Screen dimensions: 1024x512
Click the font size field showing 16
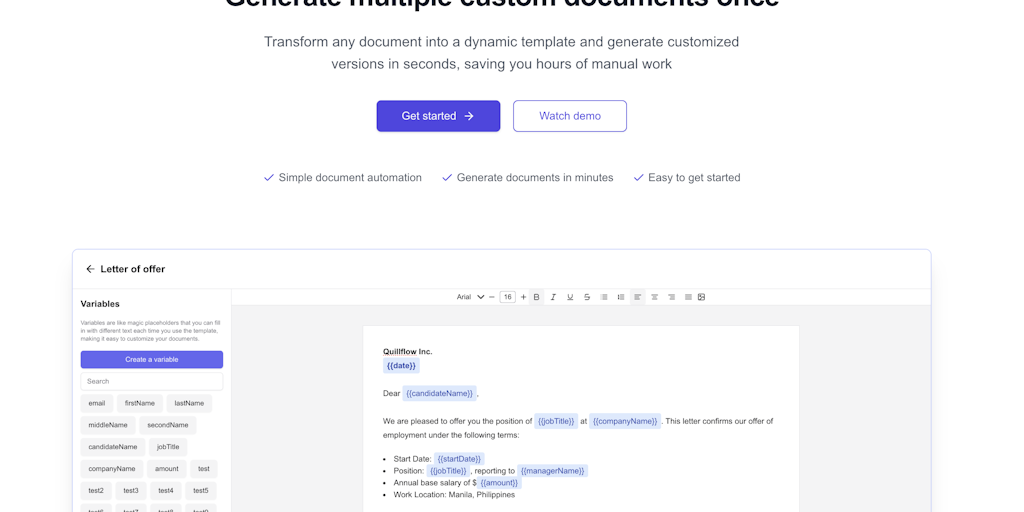[x=507, y=297]
